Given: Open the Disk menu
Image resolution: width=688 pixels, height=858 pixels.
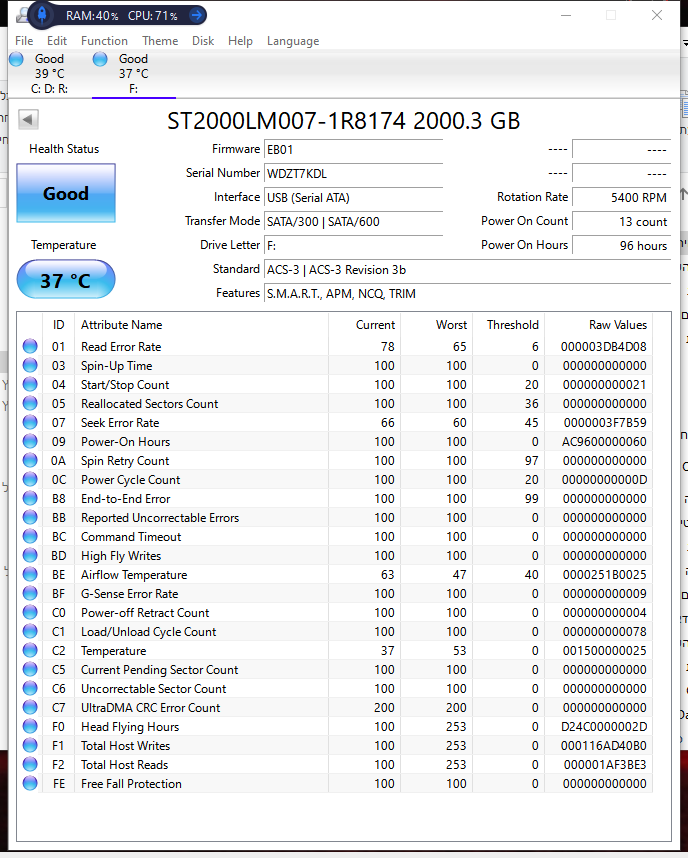Looking at the screenshot, I should (203, 41).
